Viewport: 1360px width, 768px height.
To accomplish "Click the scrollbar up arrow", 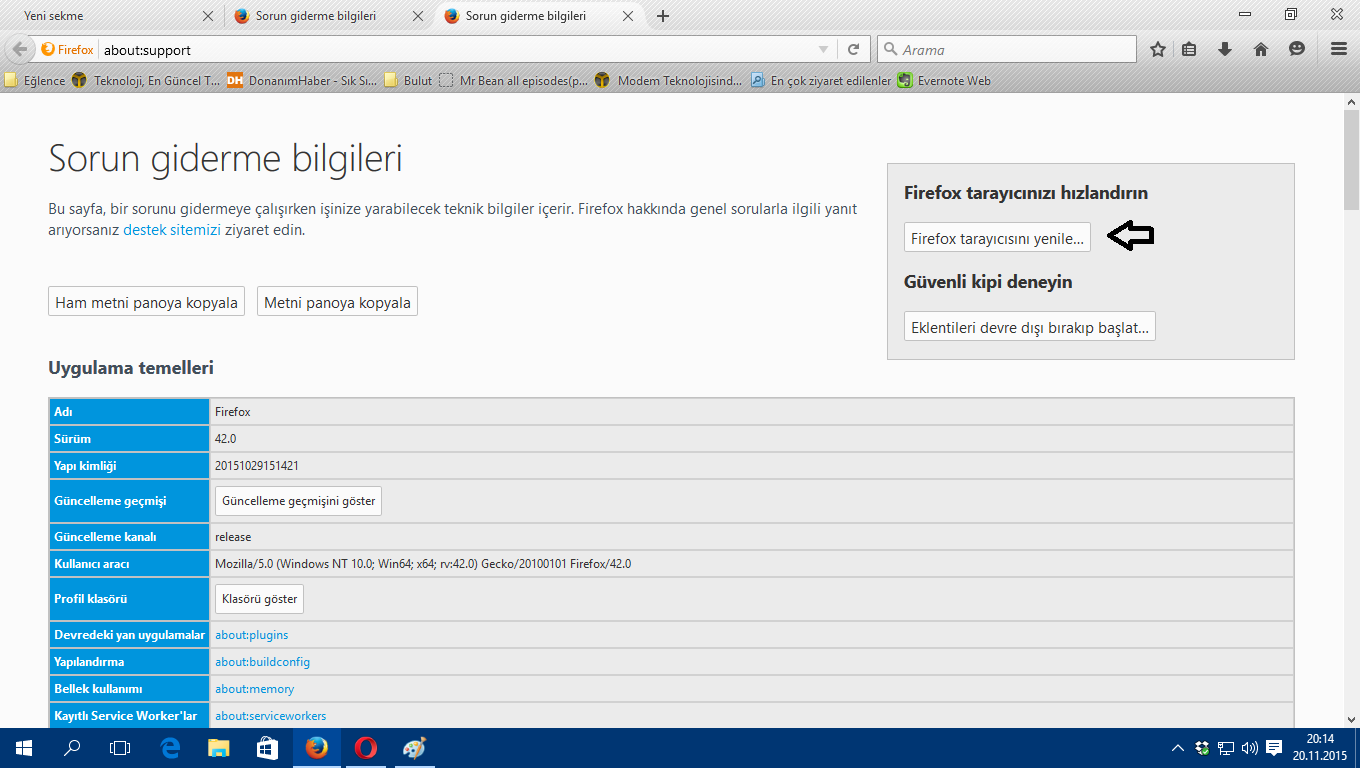I will tap(1352, 102).
